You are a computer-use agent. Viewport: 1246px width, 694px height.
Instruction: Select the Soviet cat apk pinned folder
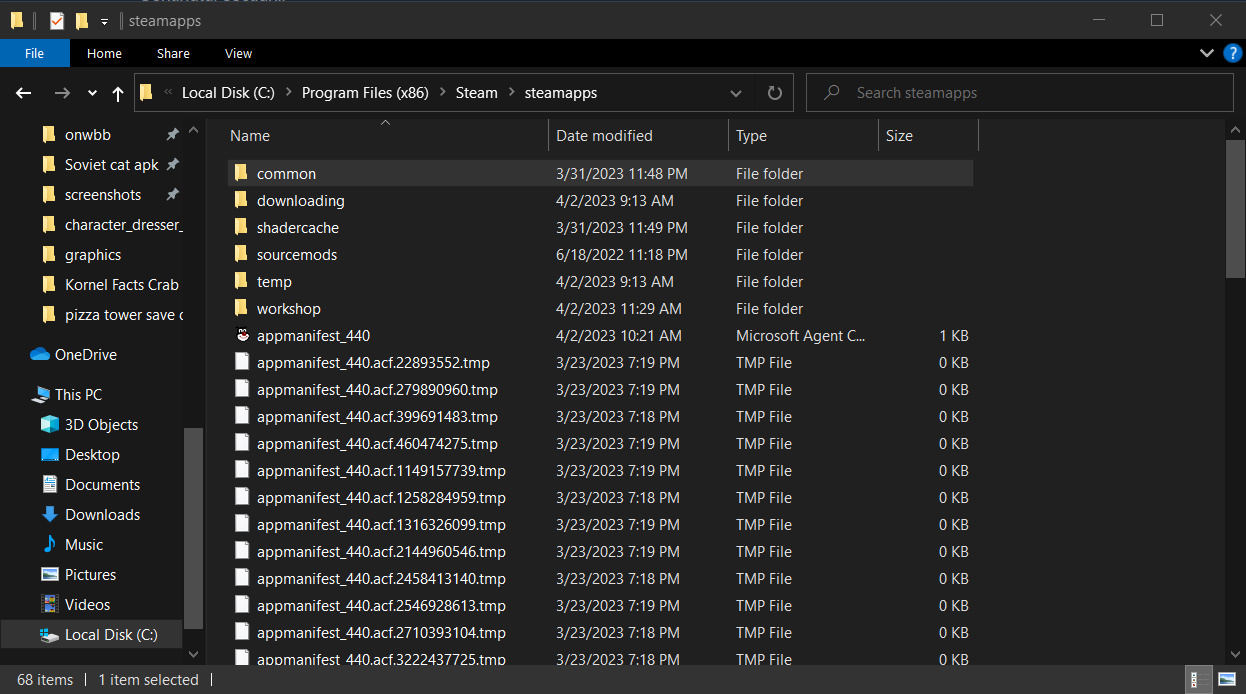(111, 164)
